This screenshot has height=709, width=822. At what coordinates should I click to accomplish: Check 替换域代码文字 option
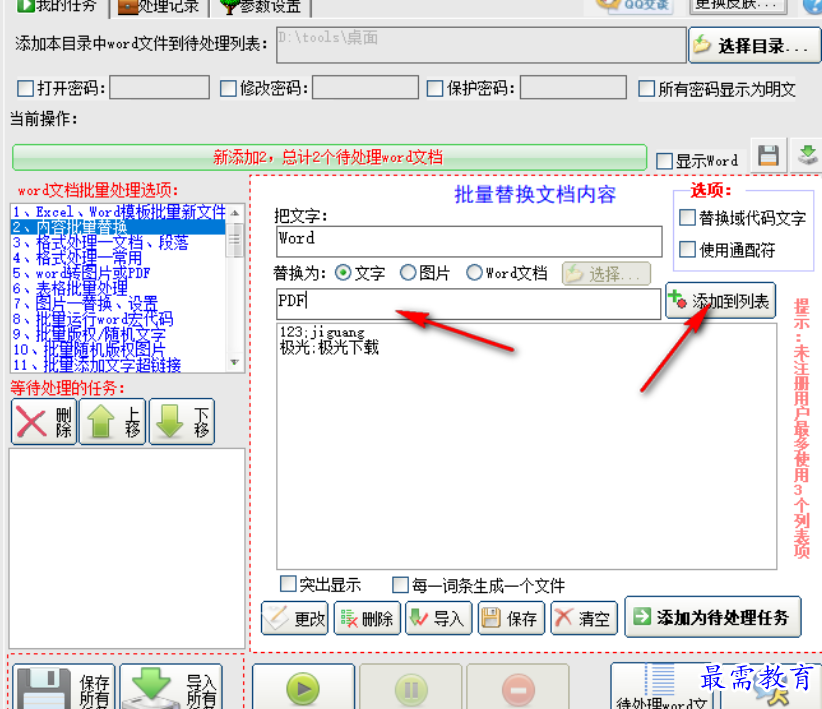click(x=687, y=217)
